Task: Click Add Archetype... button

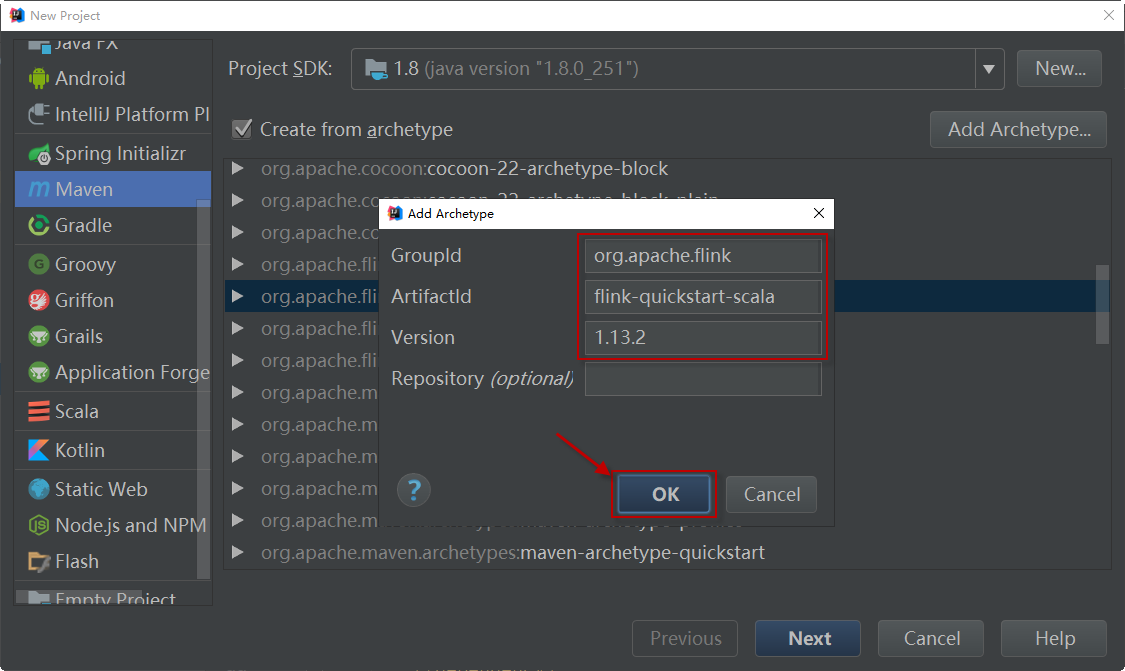Action: [x=1018, y=129]
